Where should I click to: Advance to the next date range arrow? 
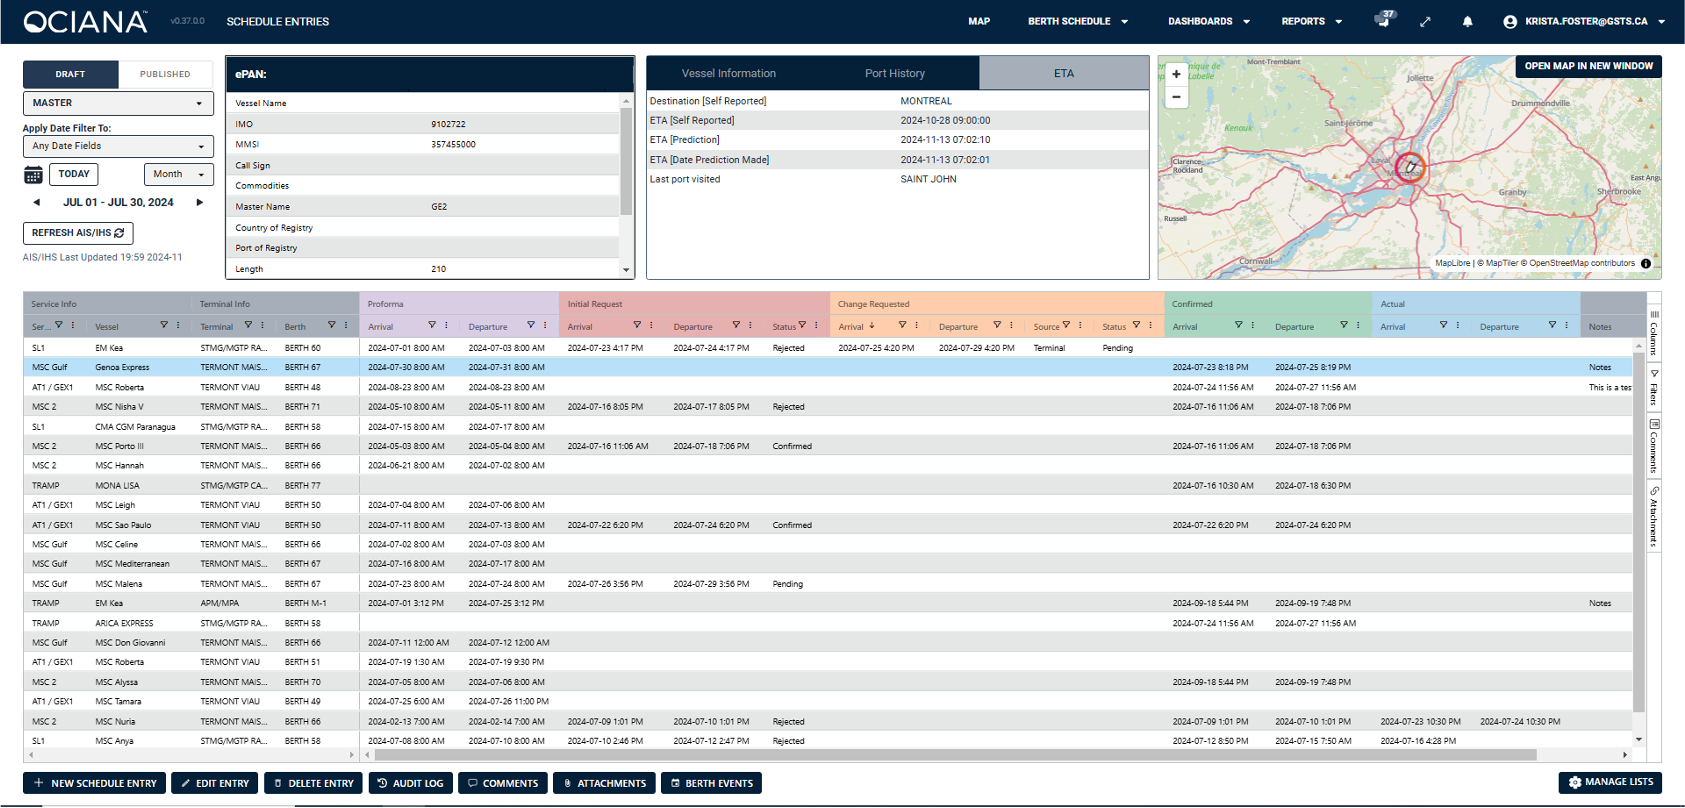coord(199,202)
